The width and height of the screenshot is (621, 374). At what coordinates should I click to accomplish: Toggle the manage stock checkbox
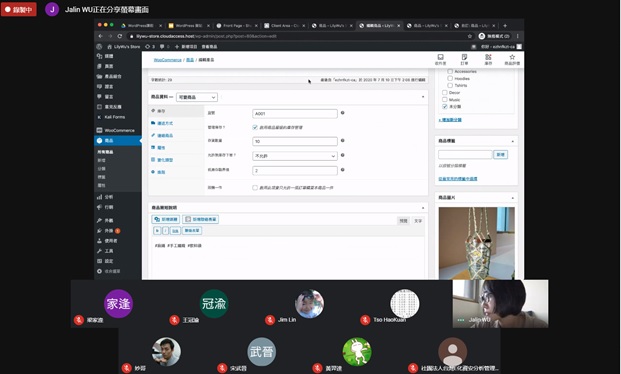coord(255,127)
